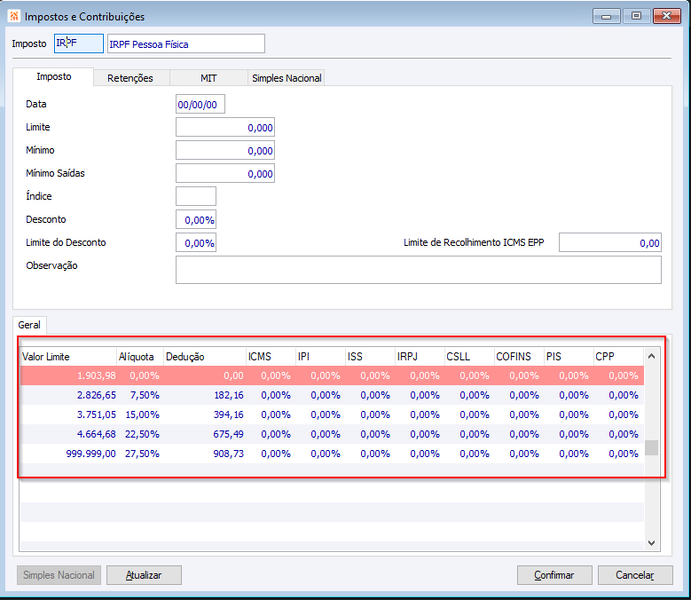
Task: Minimize the Impostos e Contribuições window
Action: tap(606, 16)
